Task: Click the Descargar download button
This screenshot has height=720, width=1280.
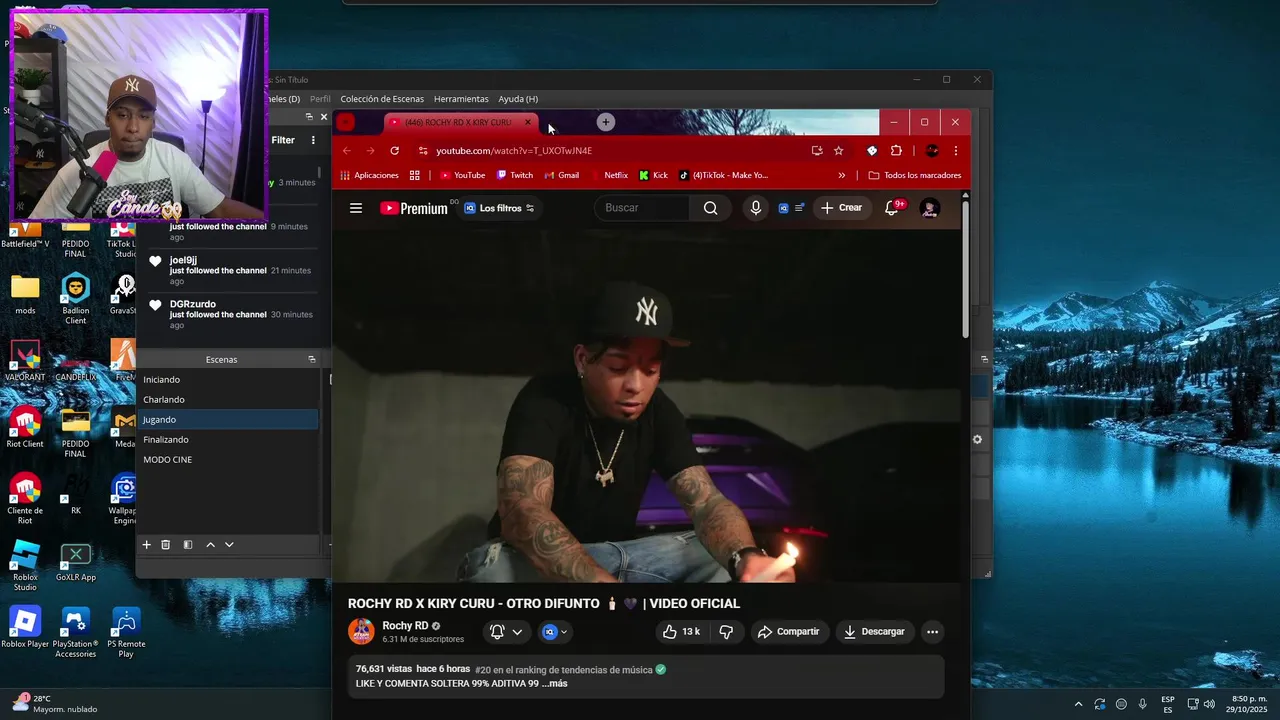Action: tap(874, 632)
